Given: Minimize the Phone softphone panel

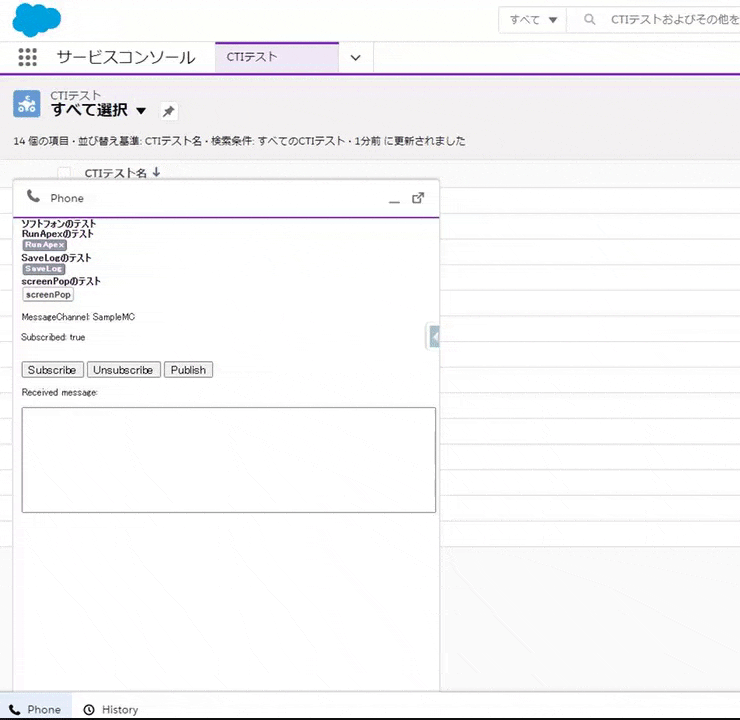Looking at the screenshot, I should [394, 200].
